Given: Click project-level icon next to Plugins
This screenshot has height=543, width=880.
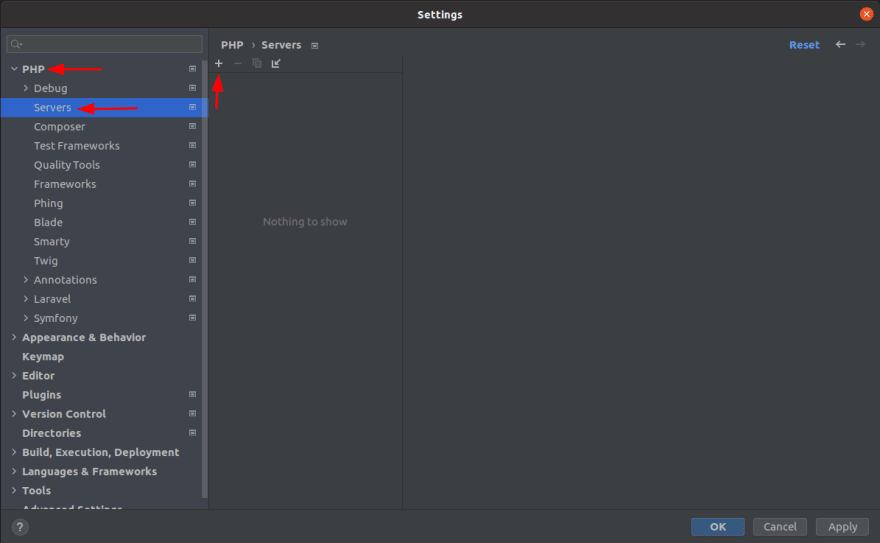Looking at the screenshot, I should tap(193, 395).
